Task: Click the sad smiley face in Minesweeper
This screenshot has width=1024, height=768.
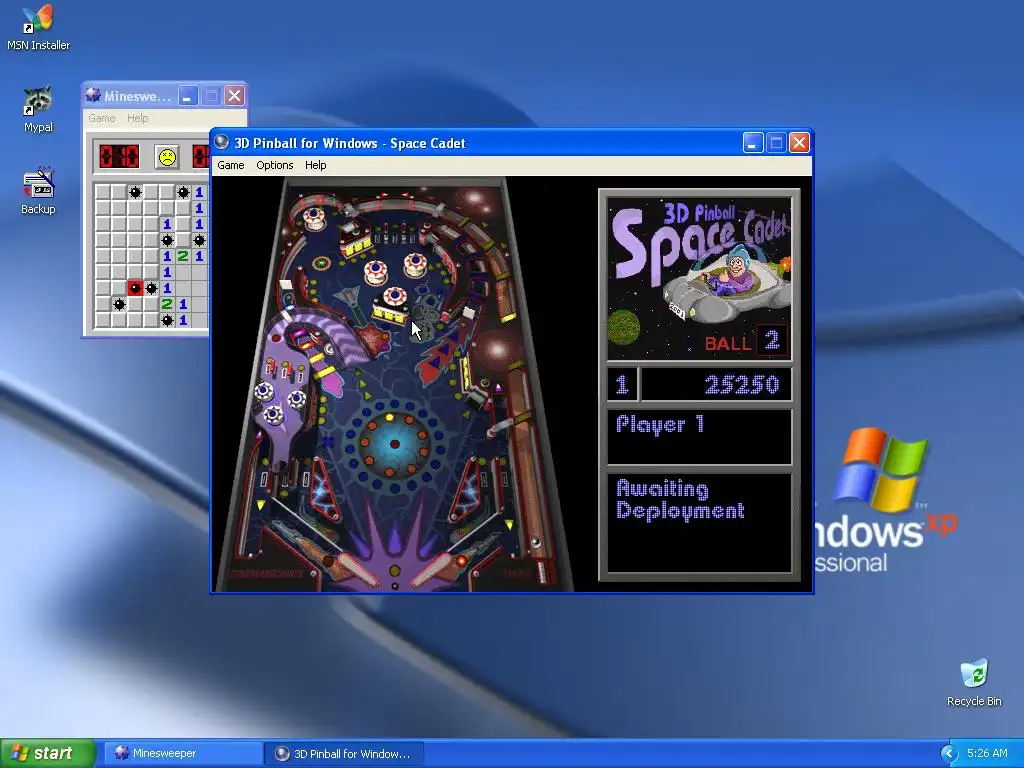Action: 167,157
